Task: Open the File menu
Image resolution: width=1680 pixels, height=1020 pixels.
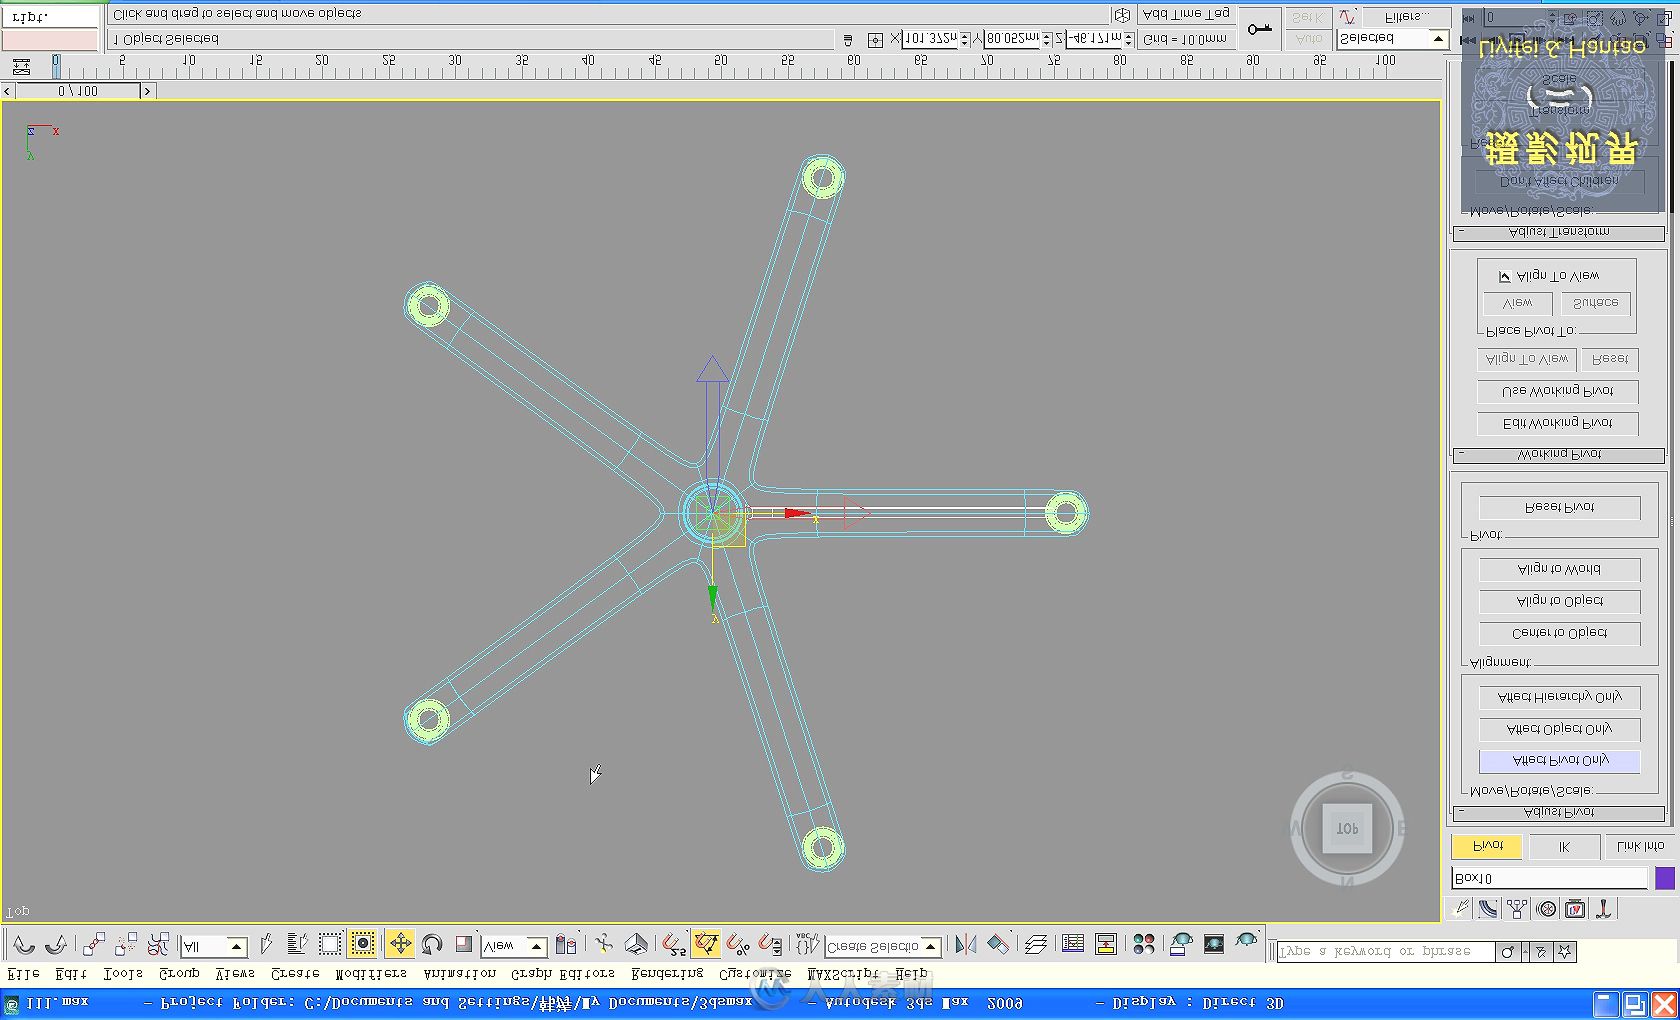Action: pos(24,973)
